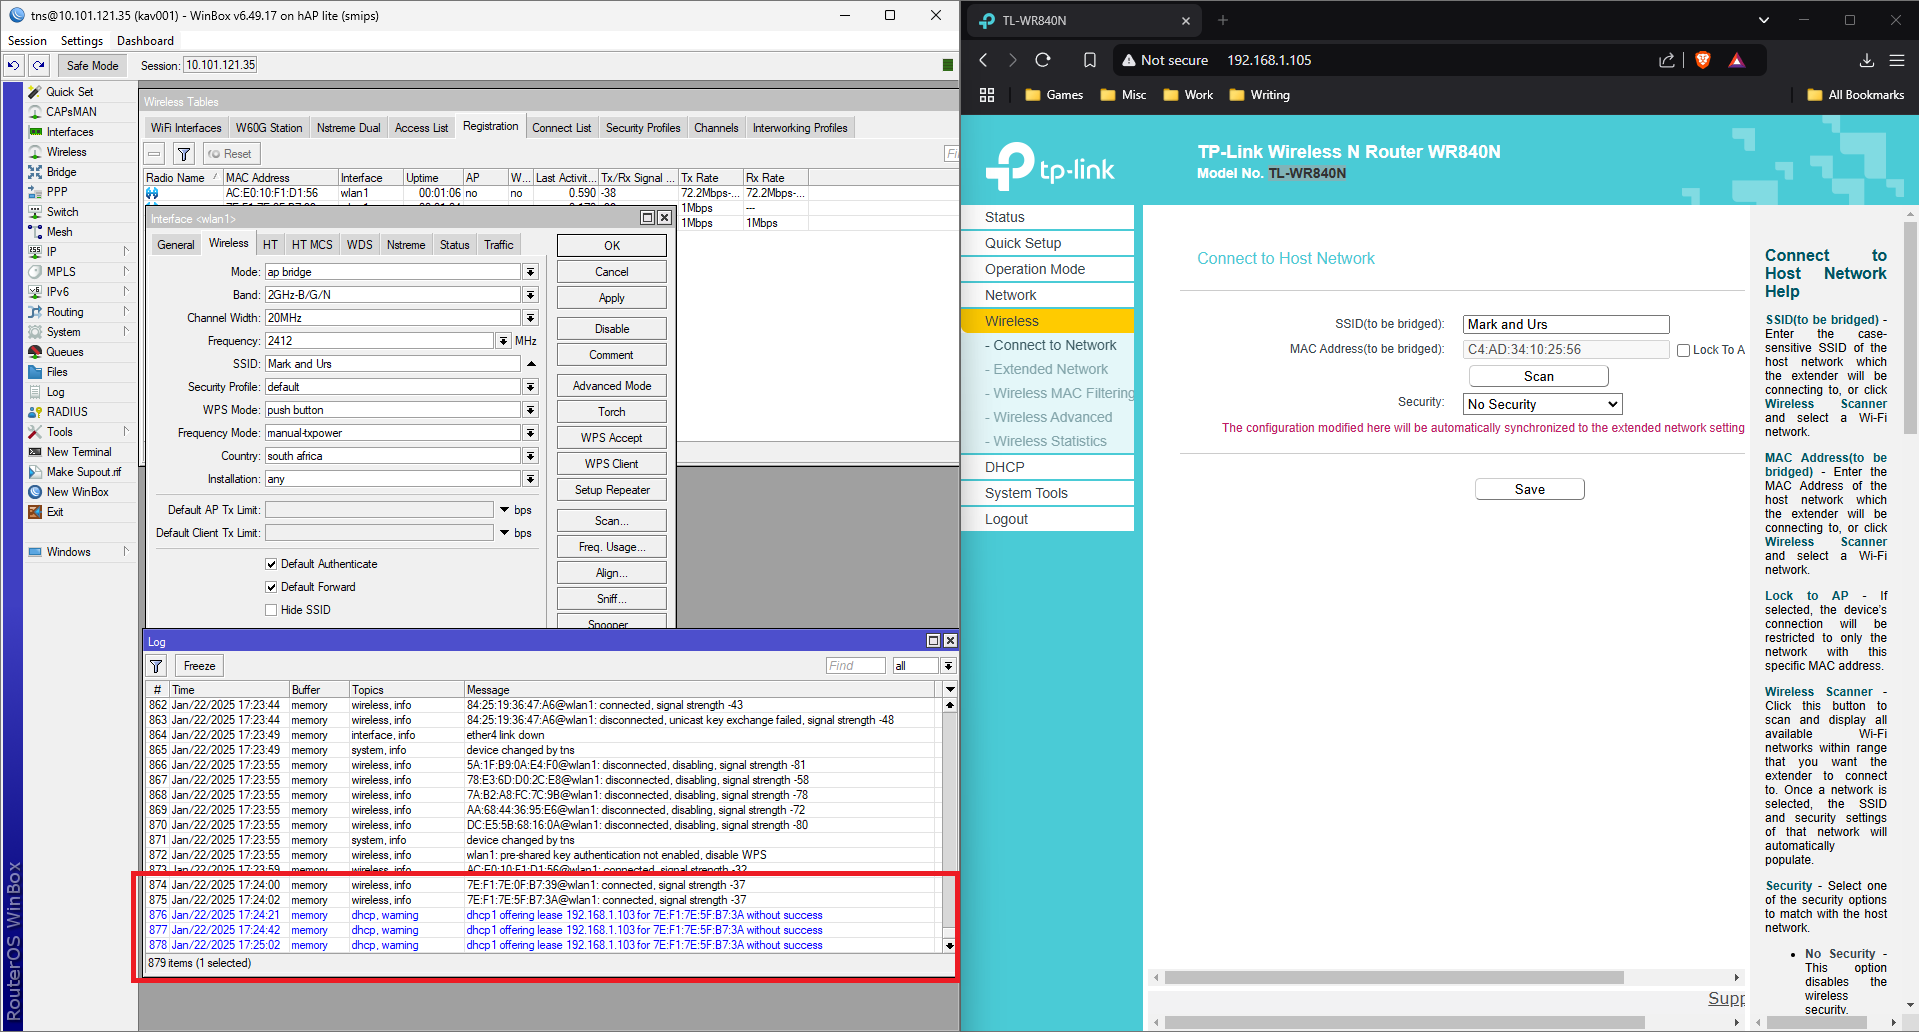Open DHCP in TP-Link menu
The width and height of the screenshot is (1919, 1032).
coord(1047,467)
